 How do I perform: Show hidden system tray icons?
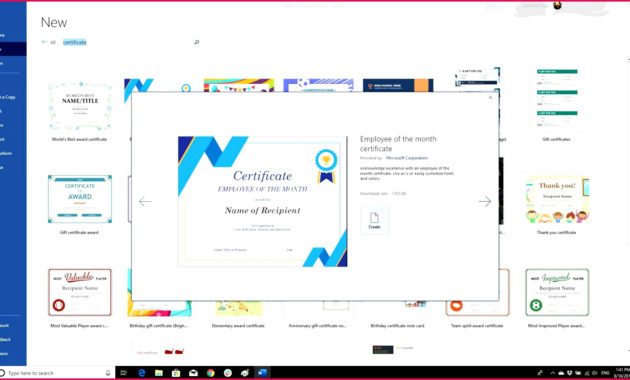[x=552, y=373]
